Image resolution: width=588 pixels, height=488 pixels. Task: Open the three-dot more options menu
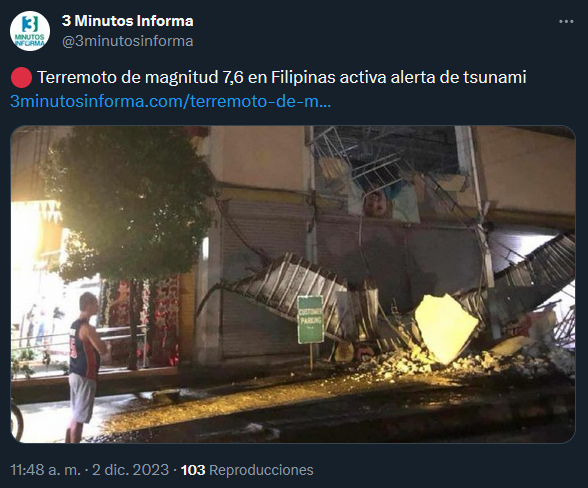pos(566,22)
